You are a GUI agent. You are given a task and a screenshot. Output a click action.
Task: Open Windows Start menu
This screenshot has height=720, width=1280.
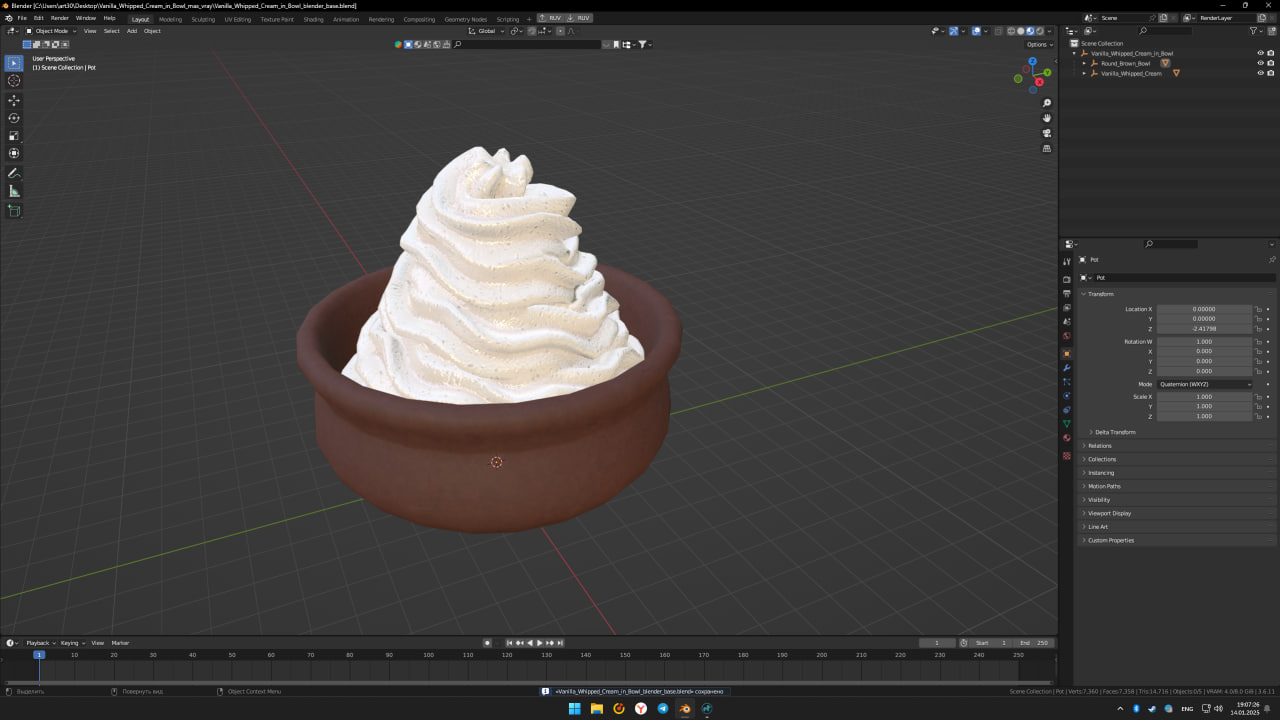[x=575, y=709]
